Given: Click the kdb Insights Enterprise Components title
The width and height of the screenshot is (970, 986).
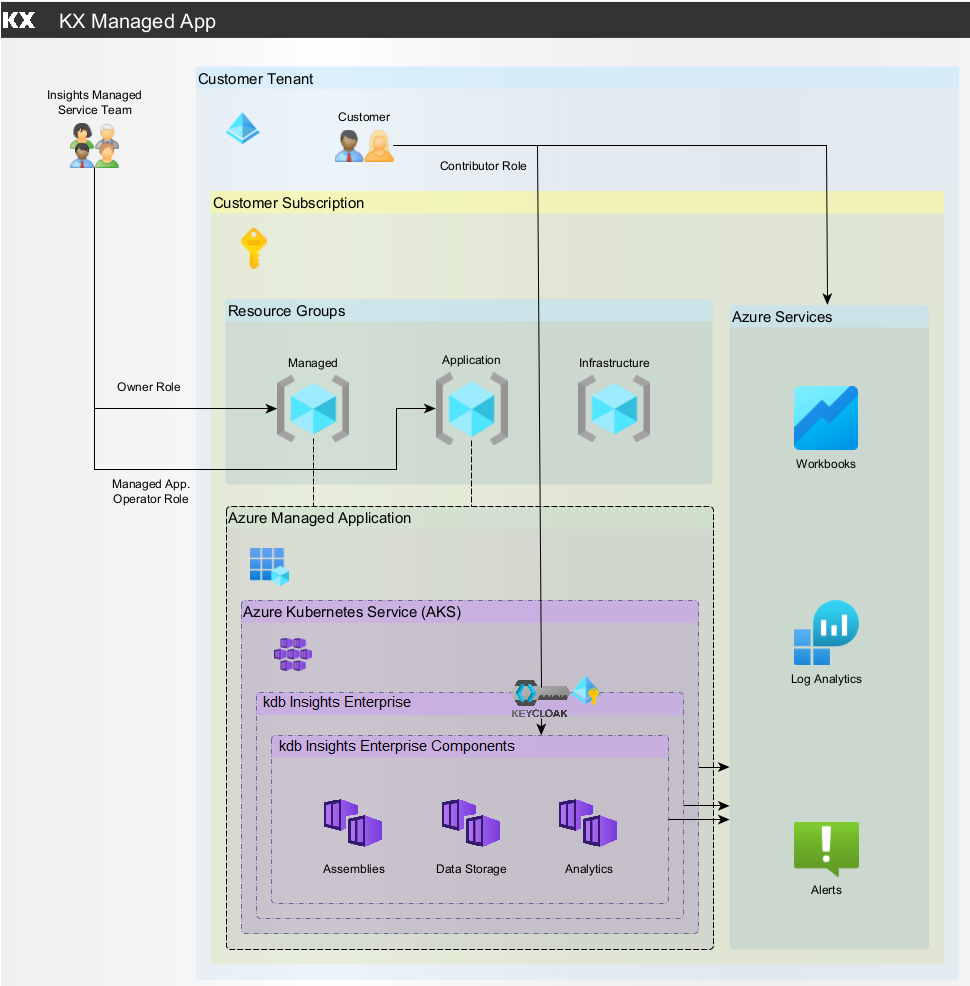Looking at the screenshot, I should pos(397,746).
